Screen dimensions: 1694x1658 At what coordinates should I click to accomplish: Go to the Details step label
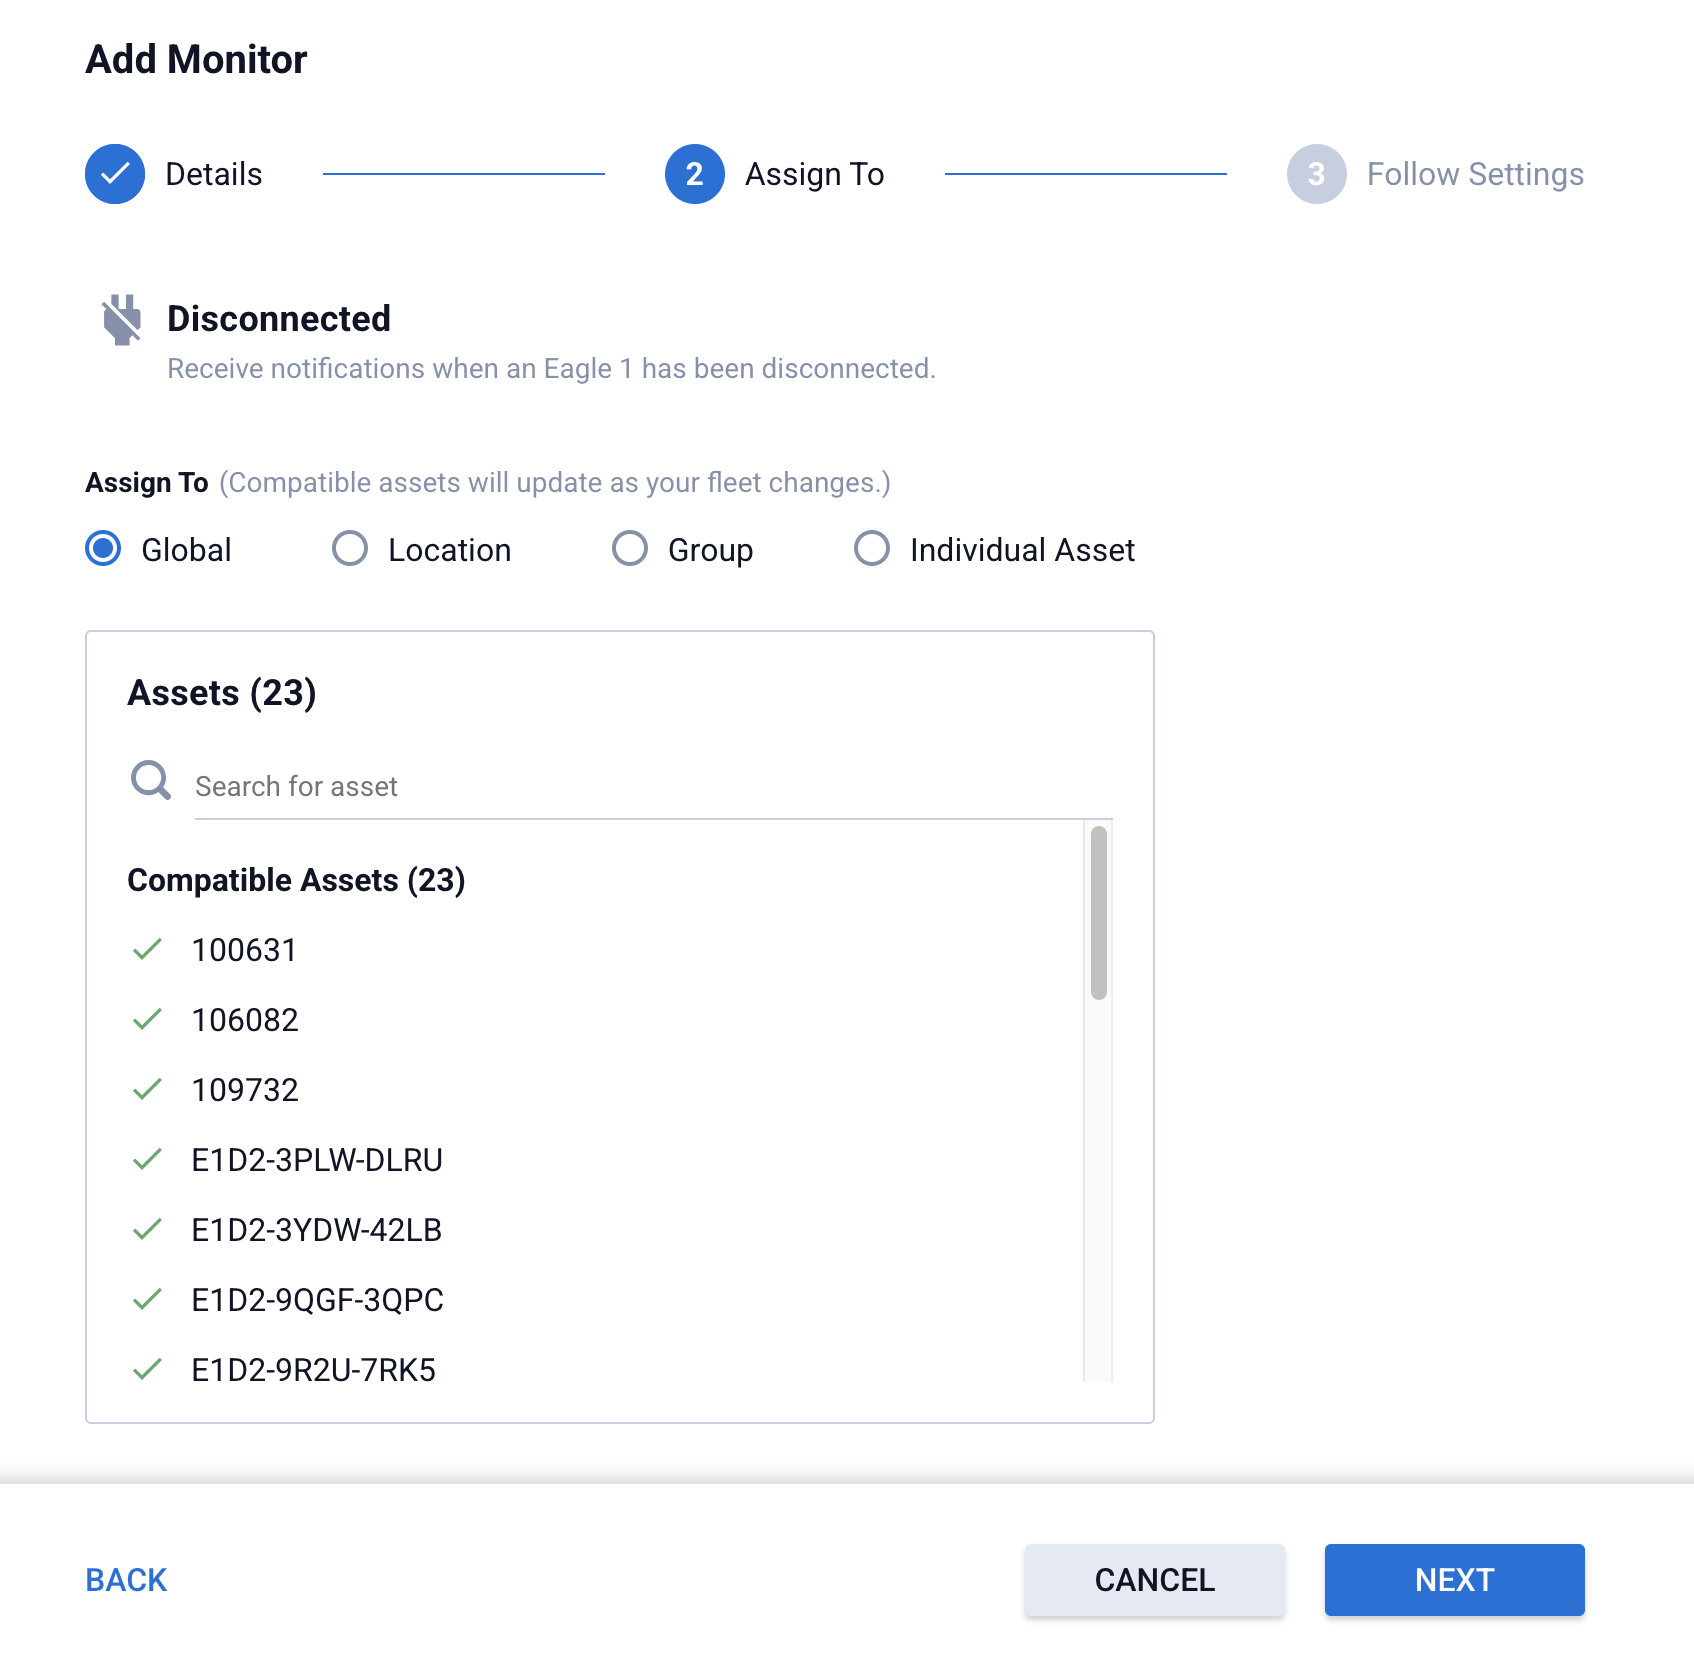213,174
